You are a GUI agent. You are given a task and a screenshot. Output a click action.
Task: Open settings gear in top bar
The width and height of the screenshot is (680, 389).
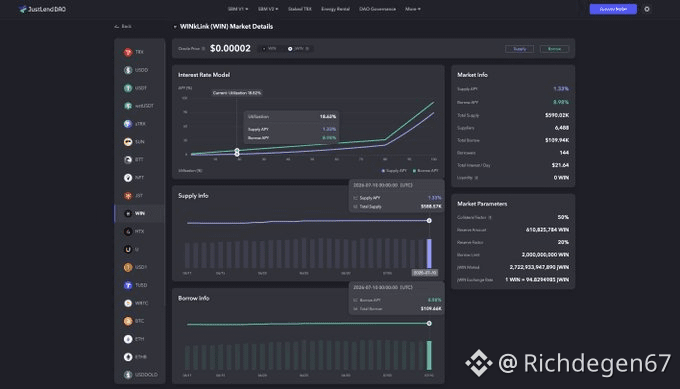tap(647, 9)
